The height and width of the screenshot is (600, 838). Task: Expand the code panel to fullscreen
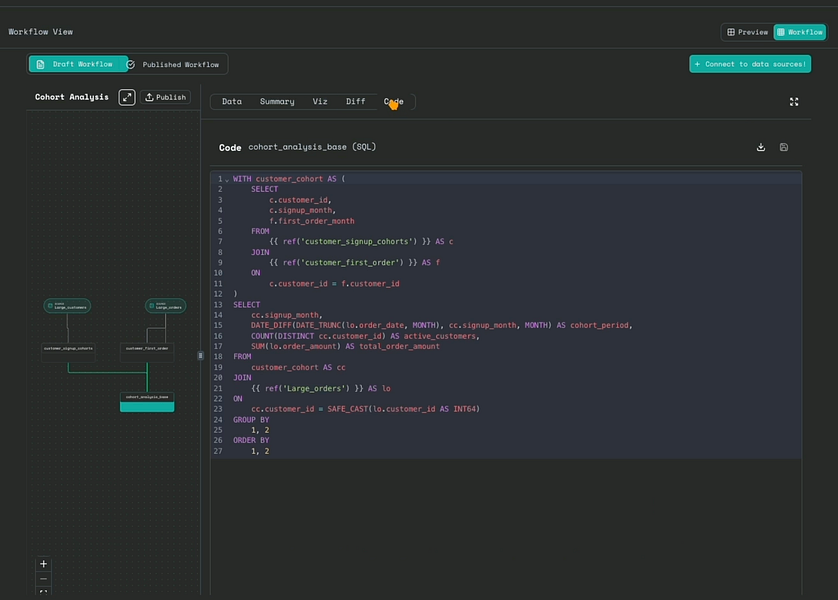click(794, 102)
